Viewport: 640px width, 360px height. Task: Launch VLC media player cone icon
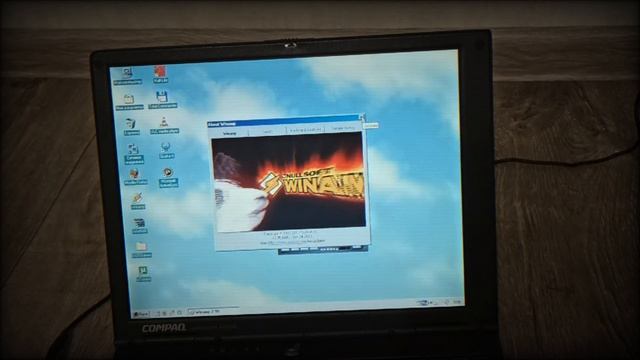(x=164, y=125)
